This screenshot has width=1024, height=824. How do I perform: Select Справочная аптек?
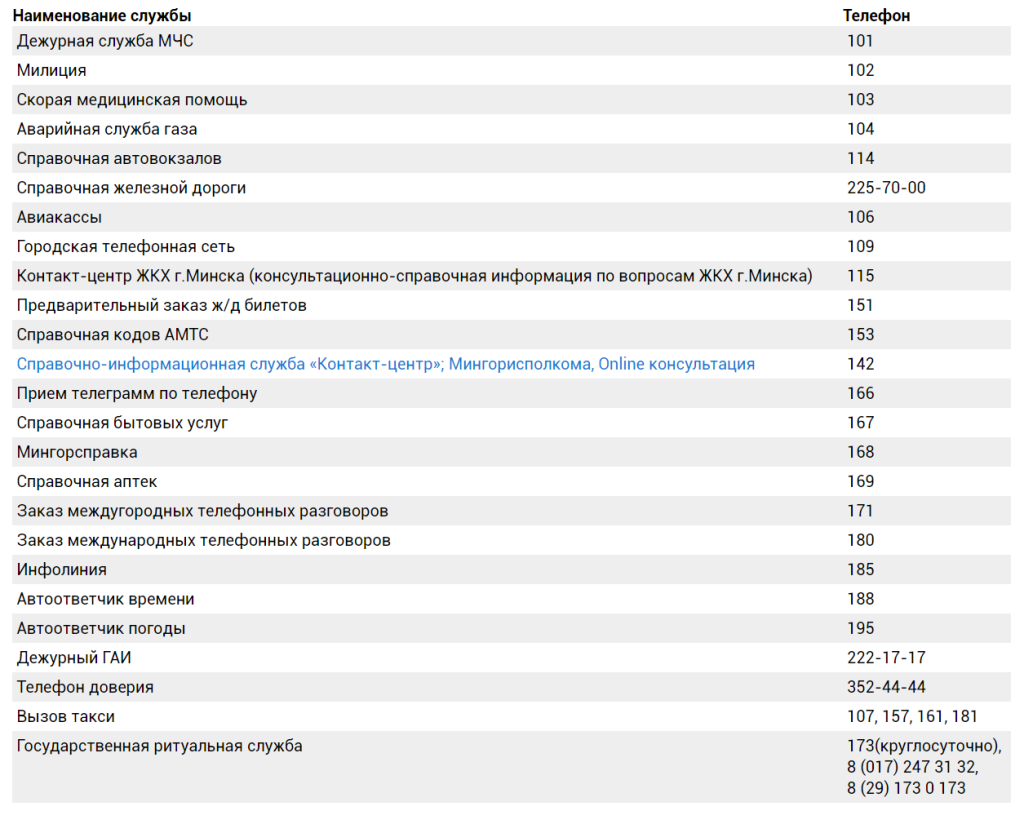(x=87, y=481)
